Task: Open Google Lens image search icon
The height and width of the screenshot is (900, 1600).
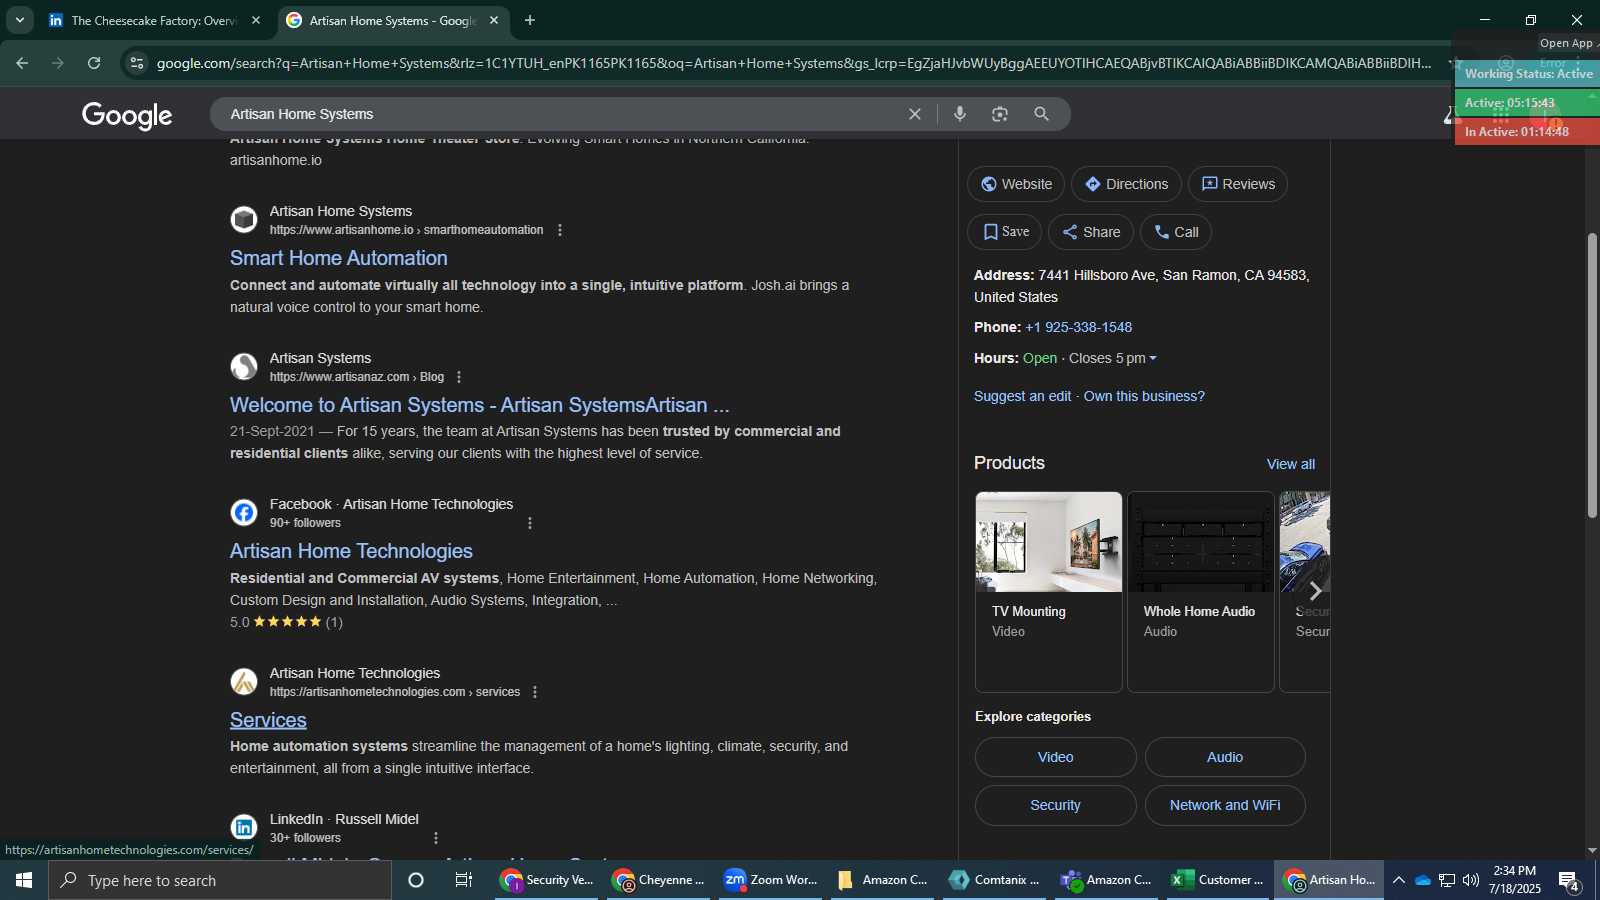Action: point(1000,114)
